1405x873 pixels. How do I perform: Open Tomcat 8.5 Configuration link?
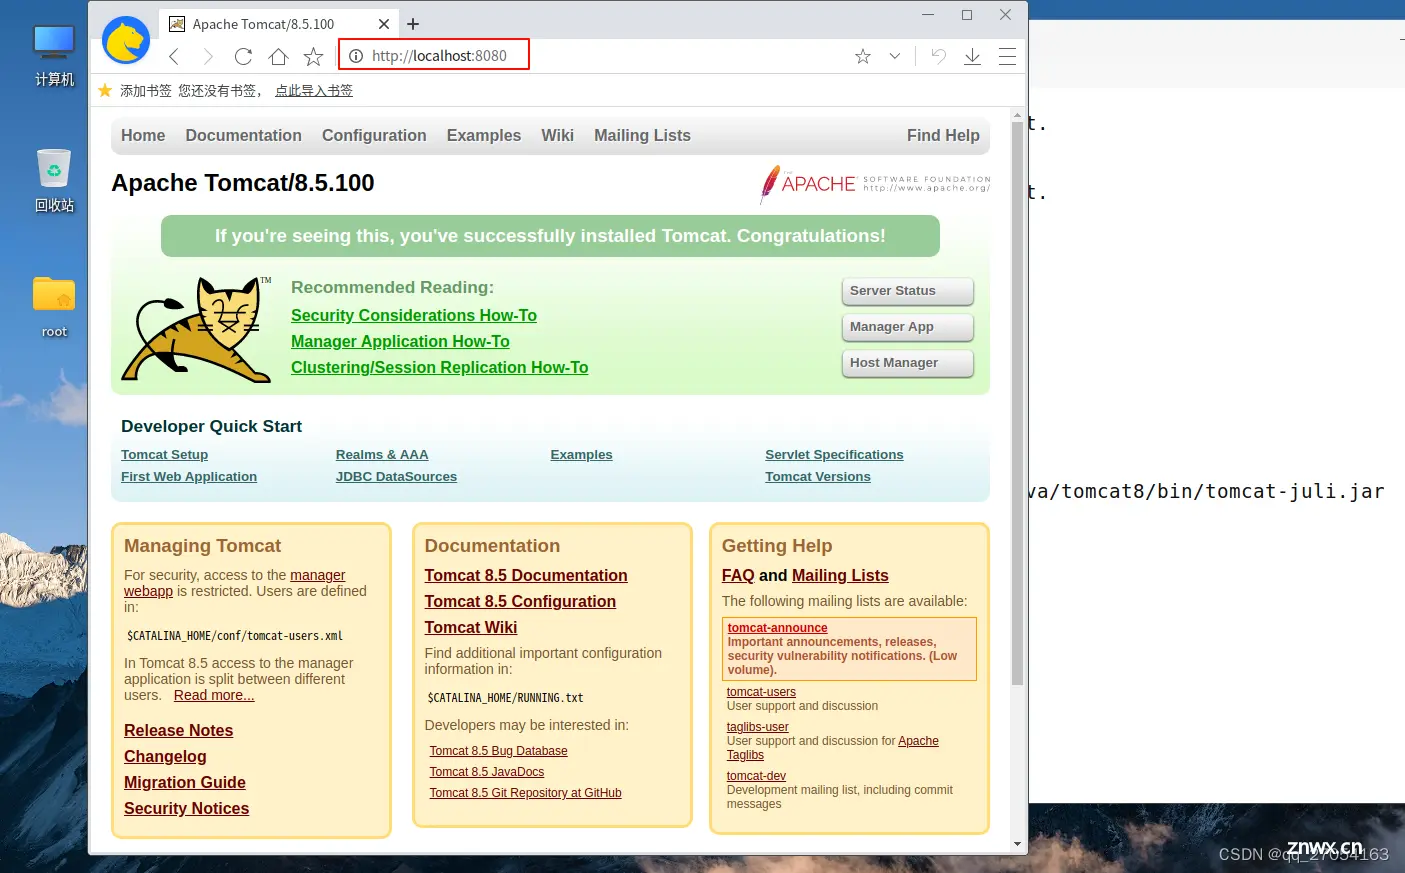520,601
